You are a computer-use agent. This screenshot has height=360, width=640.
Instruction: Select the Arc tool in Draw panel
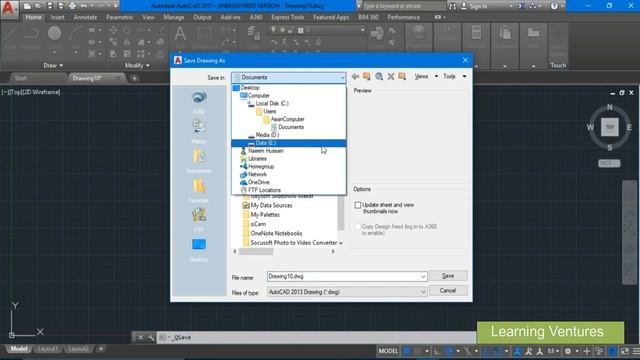(x=75, y=38)
